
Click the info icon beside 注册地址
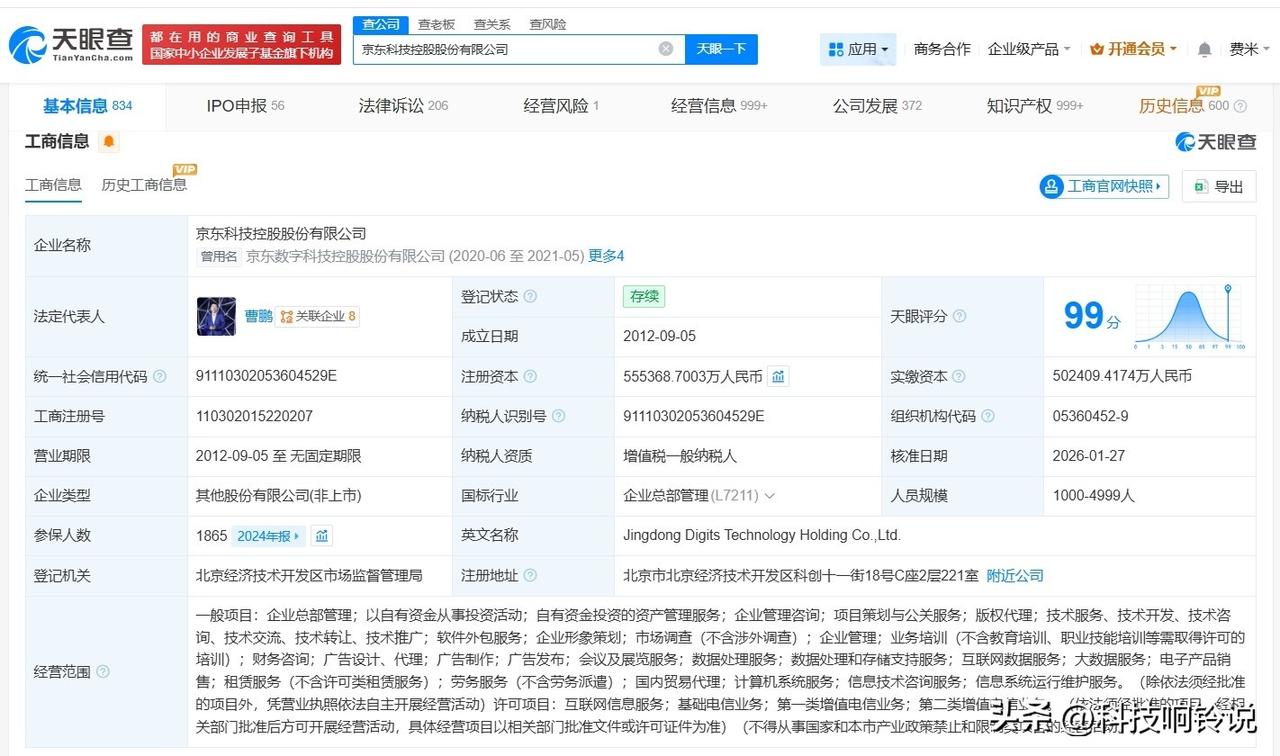pos(530,576)
